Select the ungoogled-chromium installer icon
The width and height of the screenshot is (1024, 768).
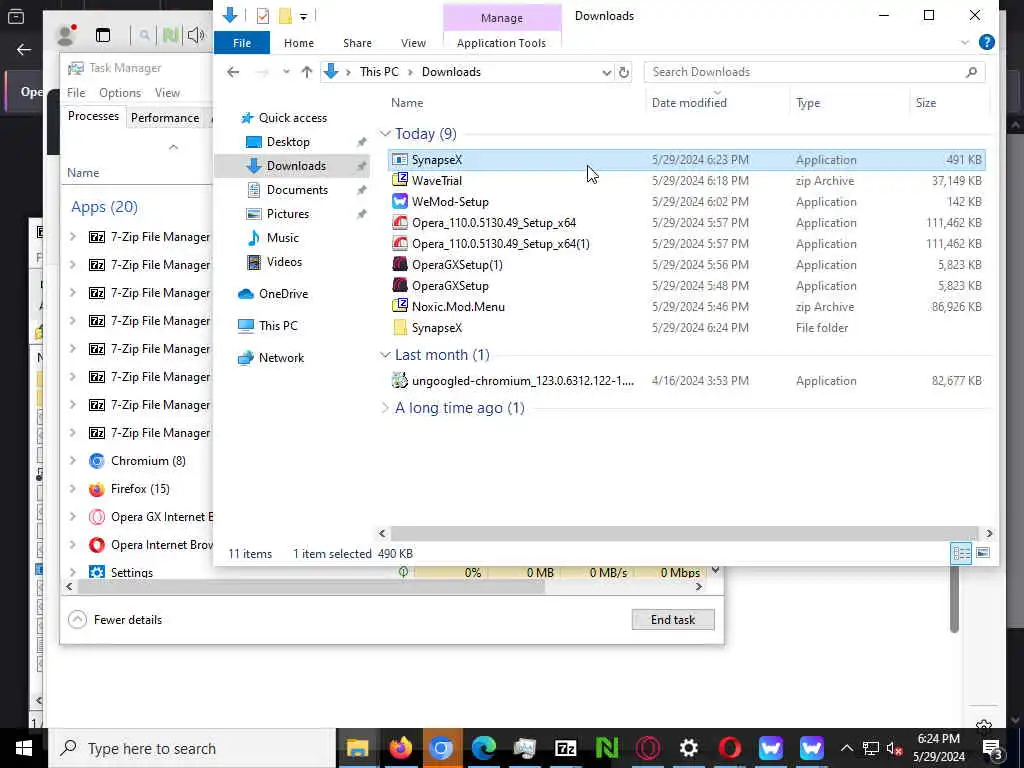coord(400,381)
